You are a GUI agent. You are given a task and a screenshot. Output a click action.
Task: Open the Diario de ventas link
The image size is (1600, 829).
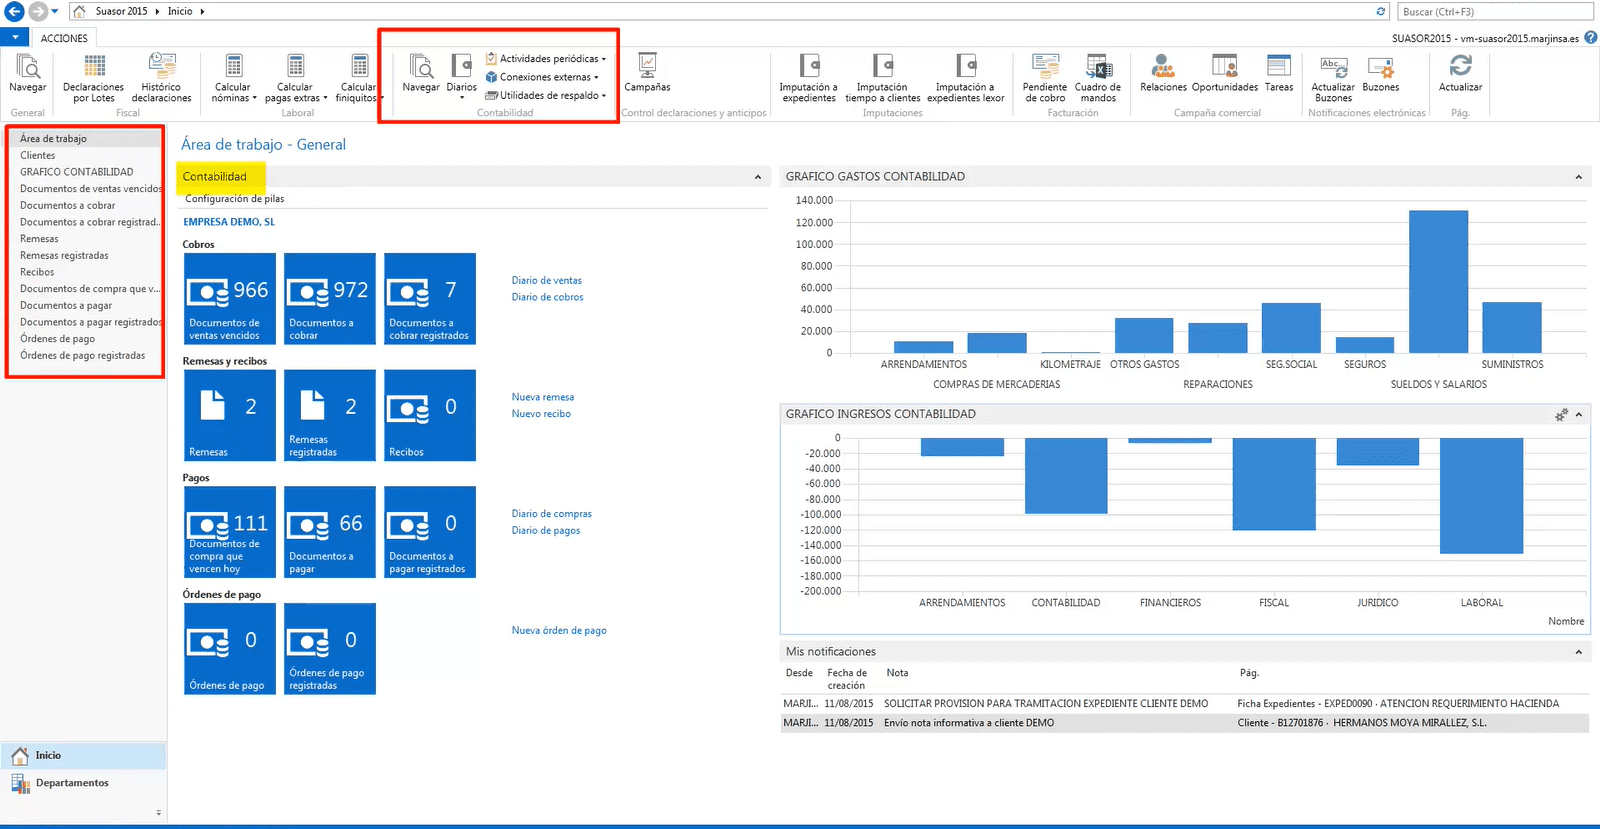point(546,280)
